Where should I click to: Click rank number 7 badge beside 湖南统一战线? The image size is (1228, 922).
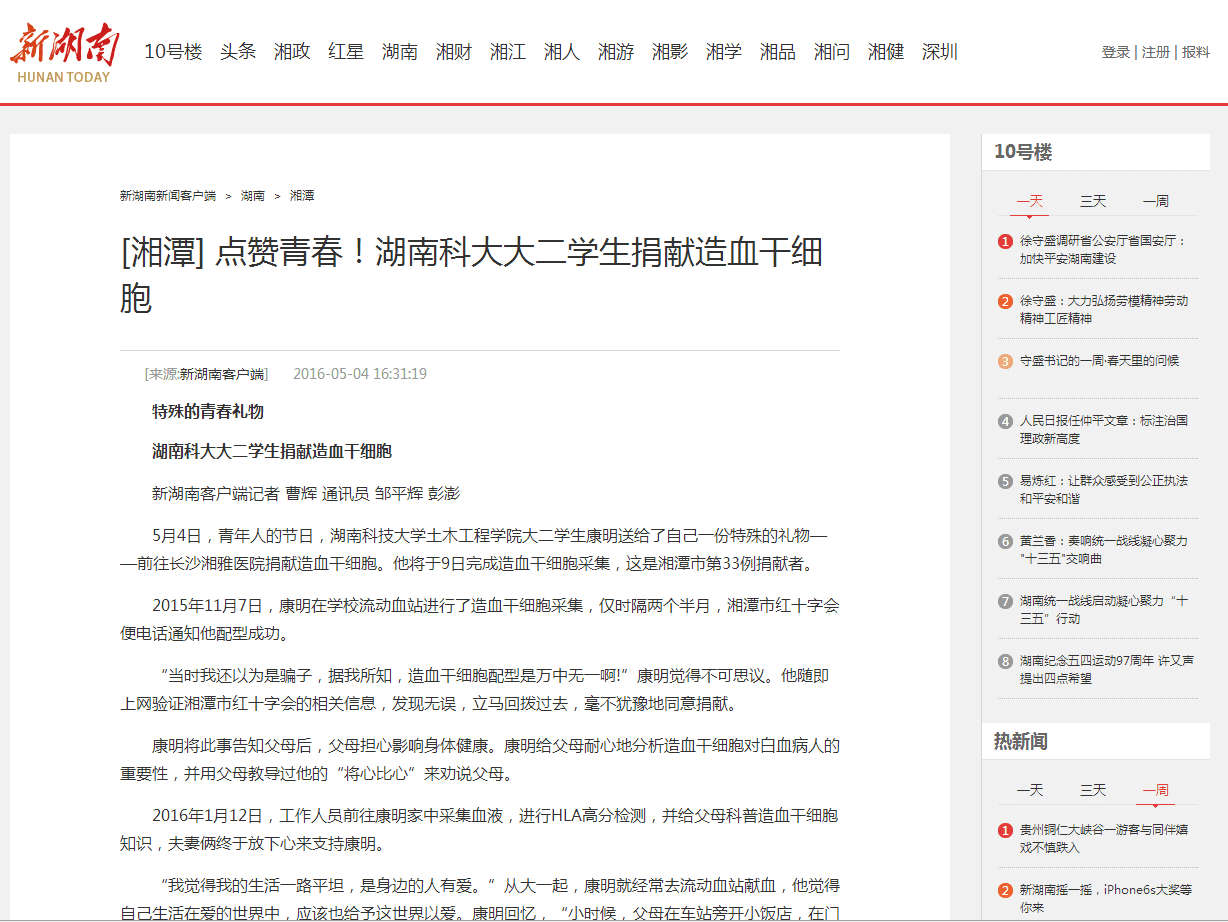pos(1005,601)
